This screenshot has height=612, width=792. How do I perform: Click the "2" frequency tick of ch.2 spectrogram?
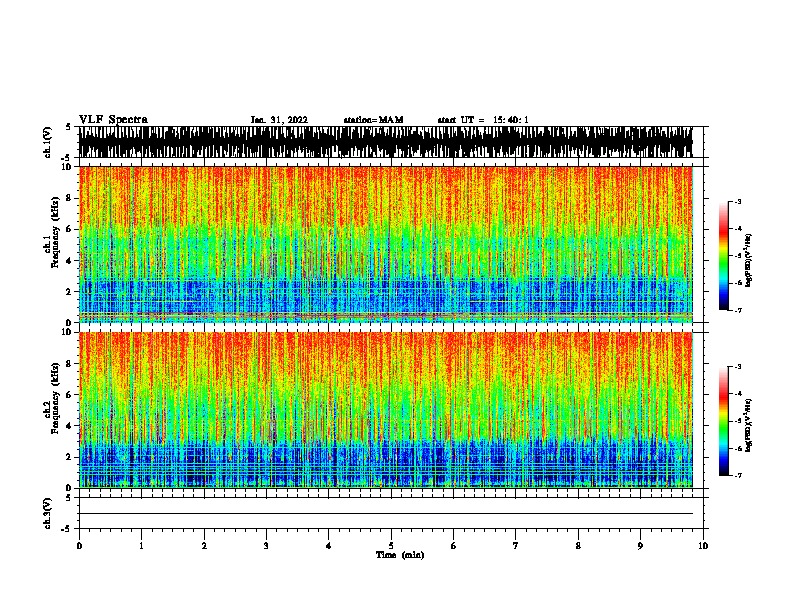coord(70,457)
